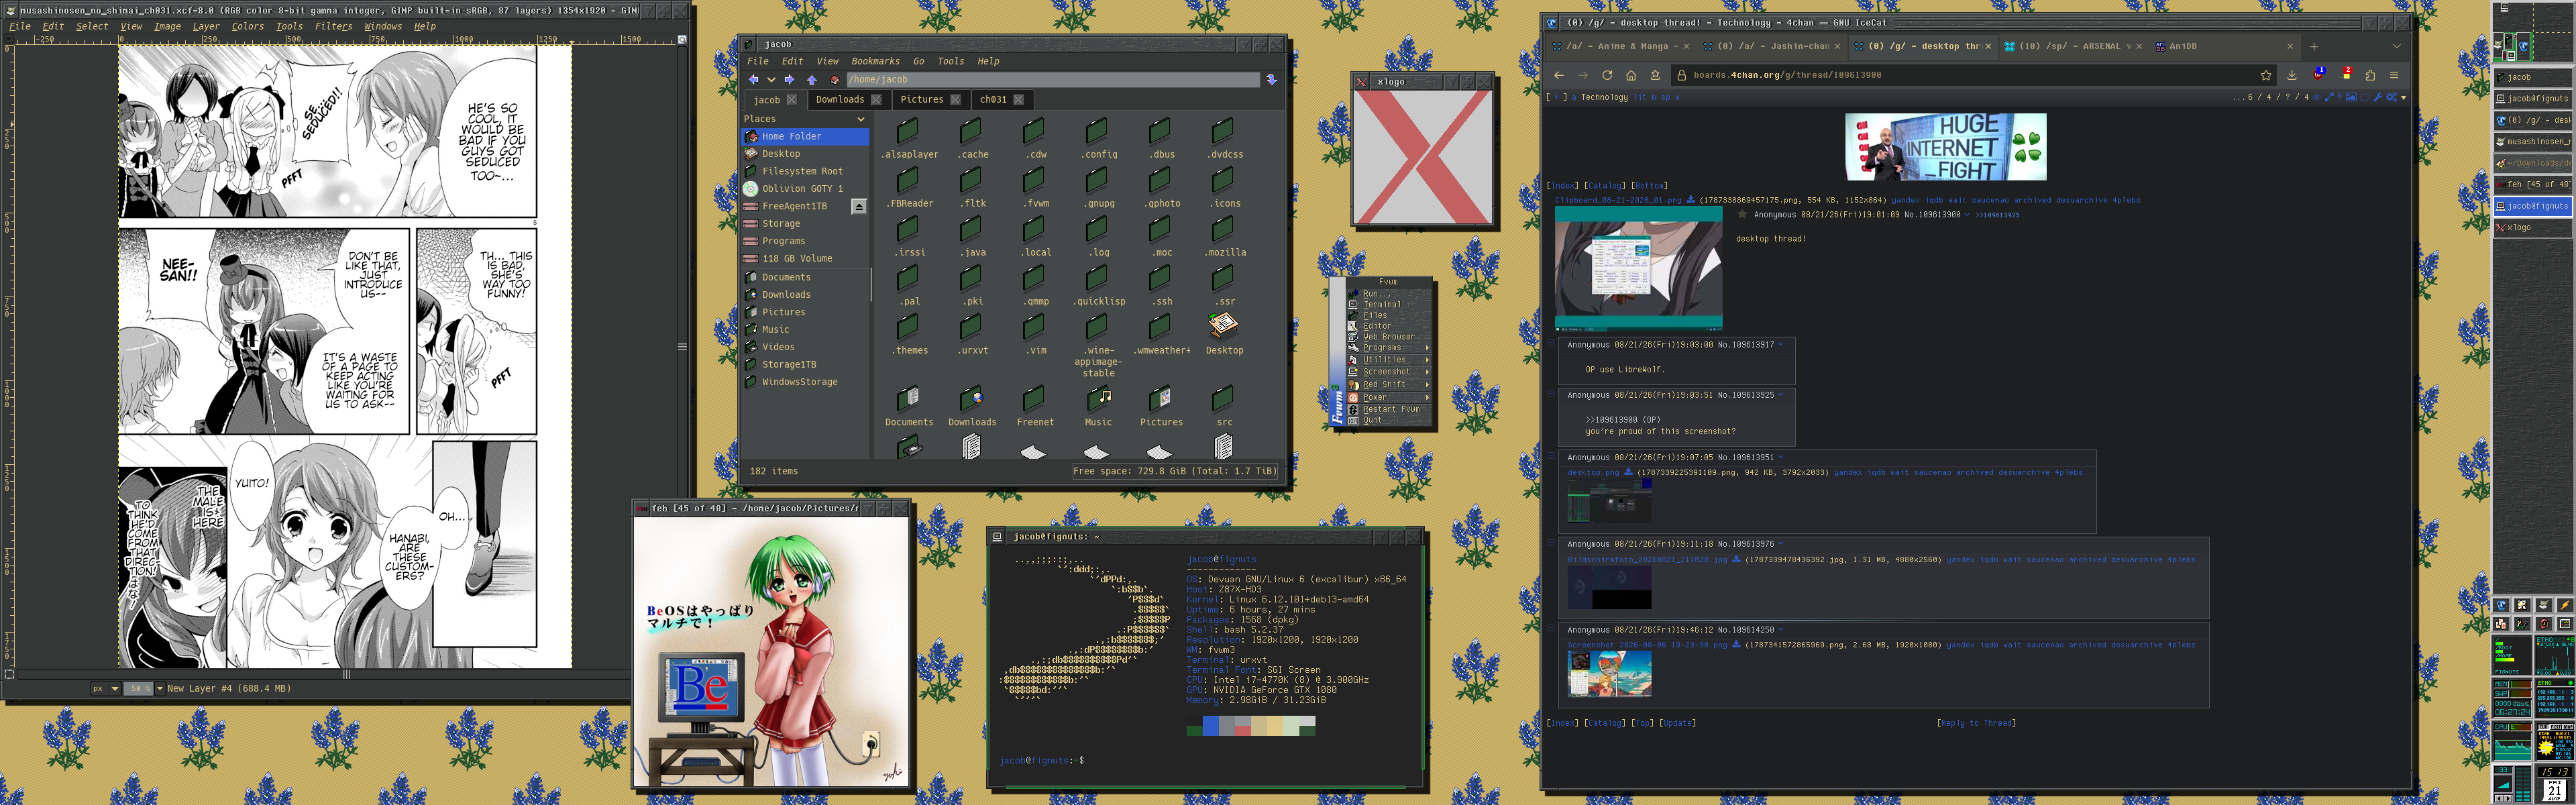Click the gallery image icon in 4chan header
2576x805 pixels.
2351,98
